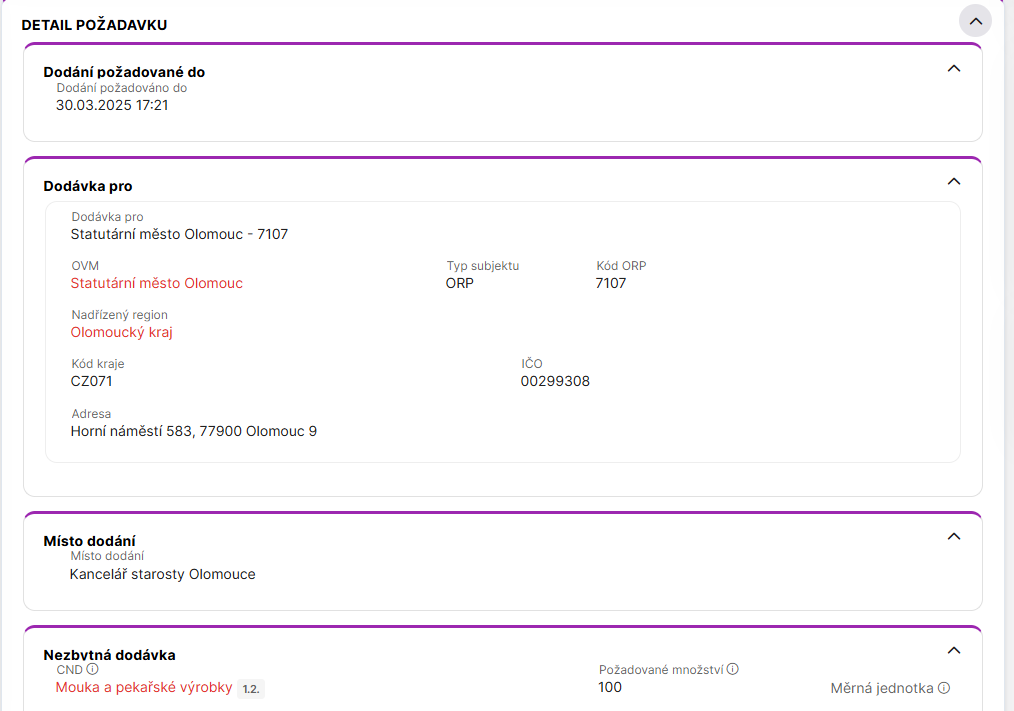Image resolution: width=1014 pixels, height=711 pixels.
Task: Show info for Požadované množství
Action: (x=732, y=669)
